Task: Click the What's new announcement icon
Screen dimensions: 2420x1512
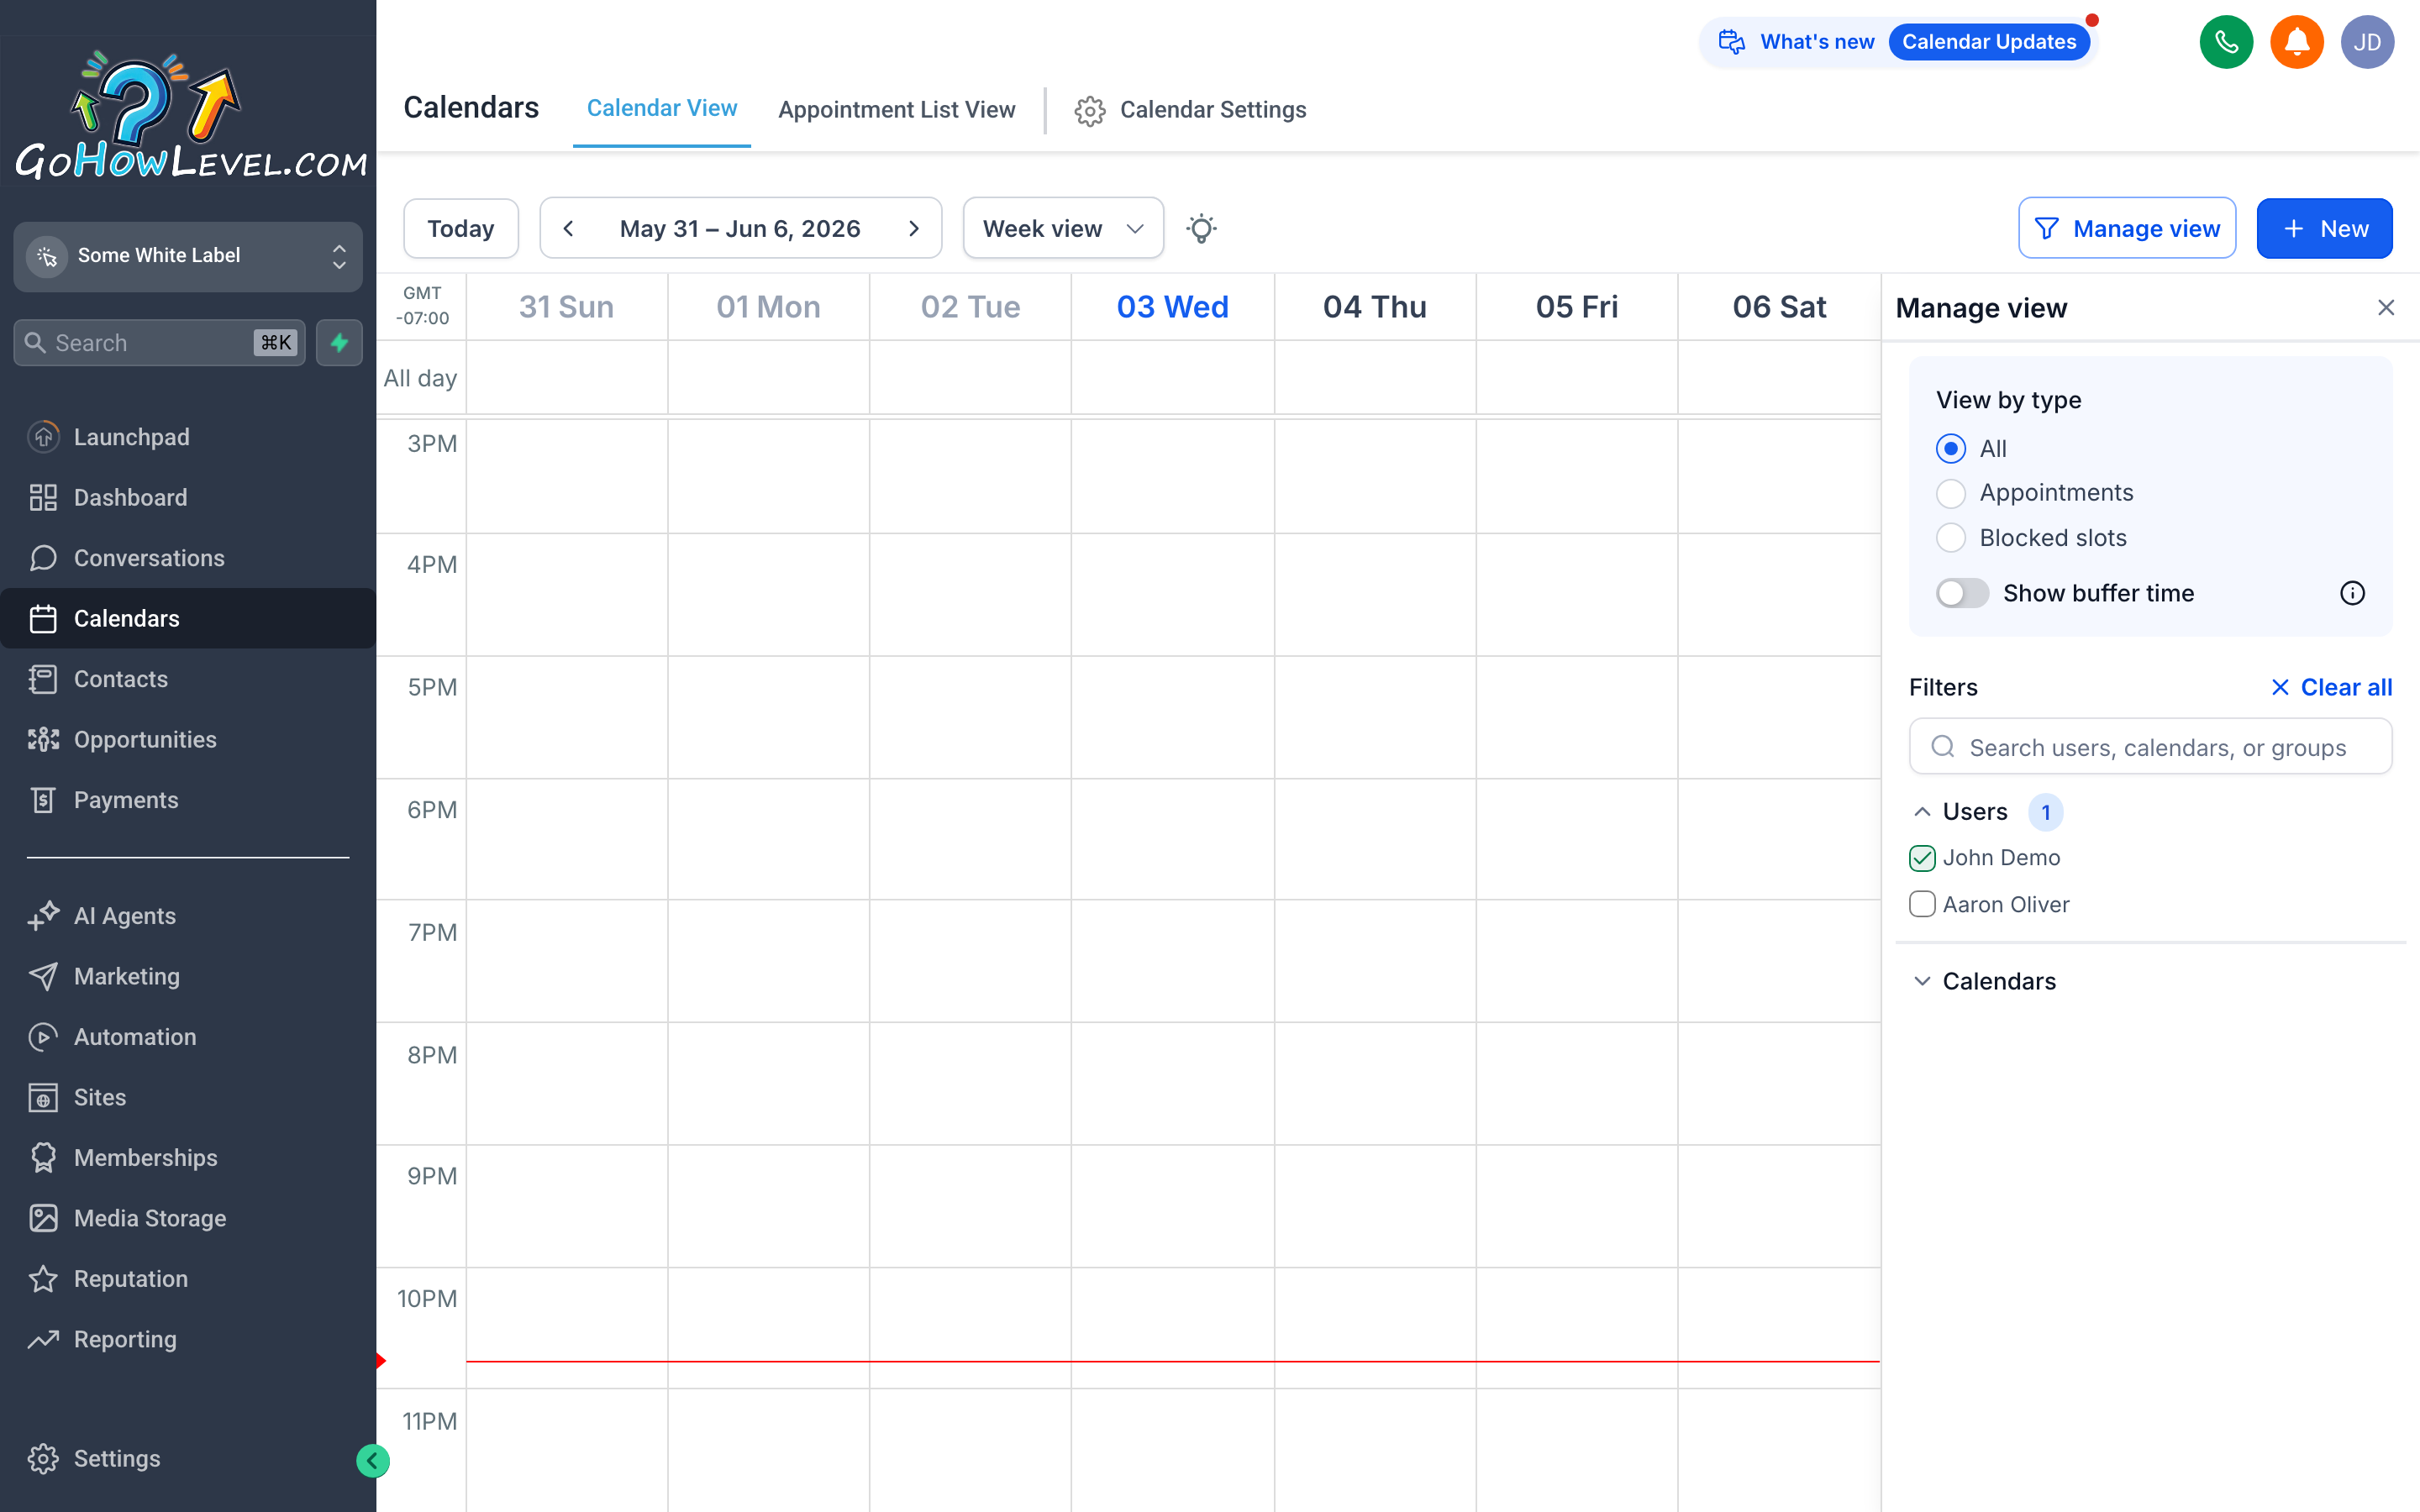Action: pos(1731,42)
